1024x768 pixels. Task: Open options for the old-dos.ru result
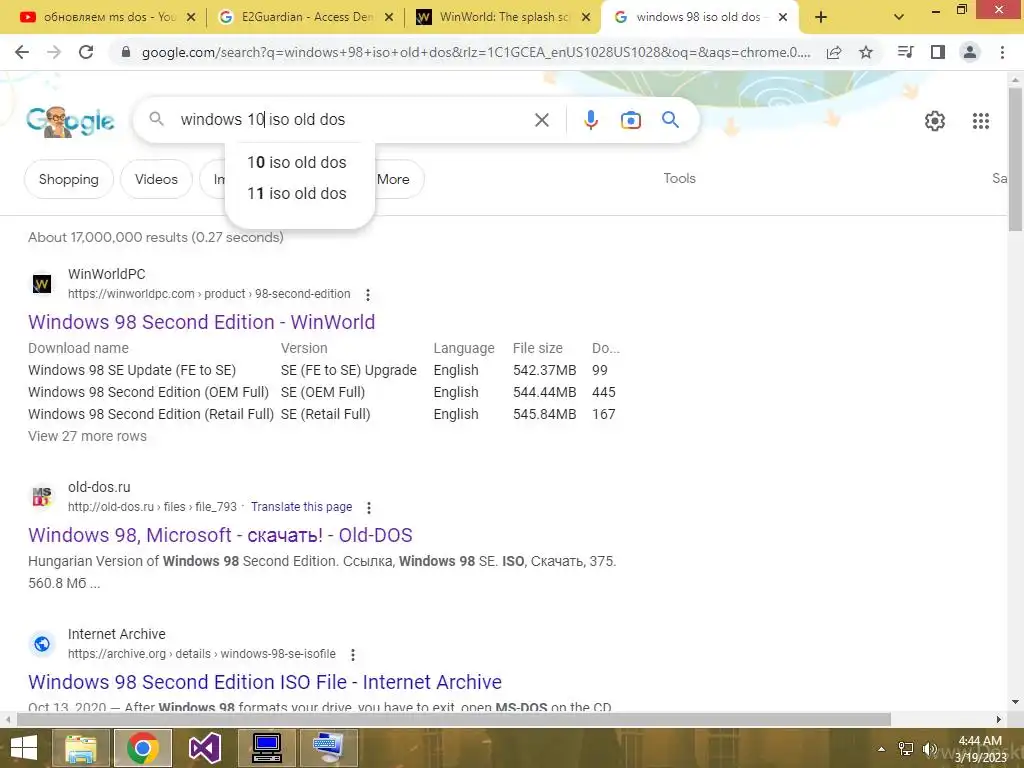(x=369, y=507)
